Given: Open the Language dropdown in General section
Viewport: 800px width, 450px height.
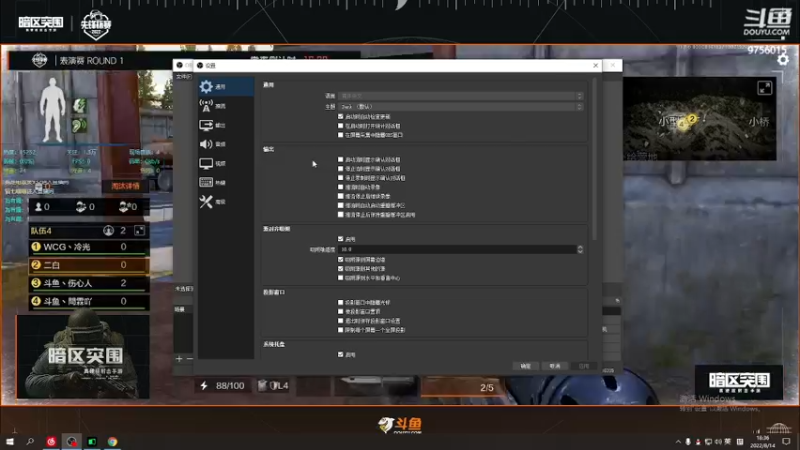Looking at the screenshot, I should point(460,96).
